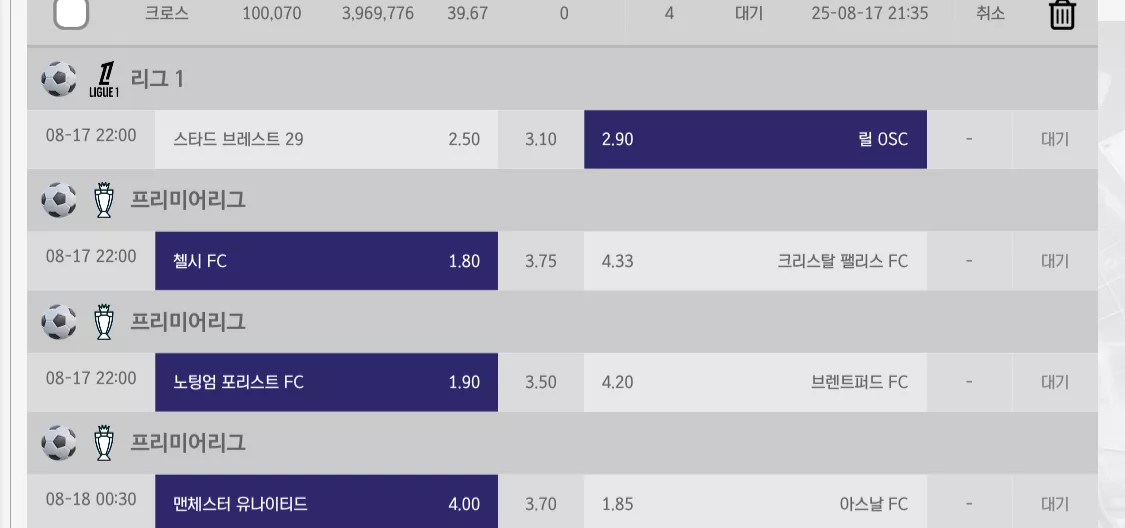Click the Premier League trophy icon above 첼시 FC
The width and height of the screenshot is (1125, 528).
pos(104,200)
